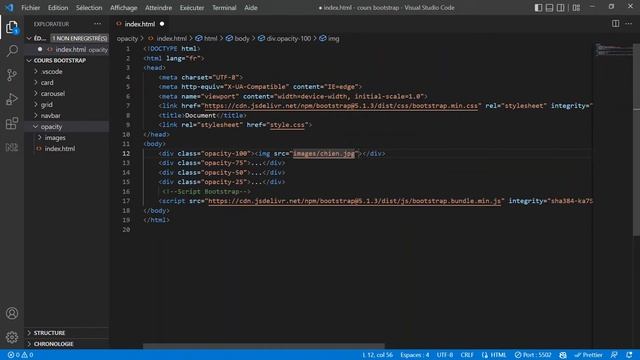The width and height of the screenshot is (640, 360).
Task: Open editor More Actions ellipsis
Action: (x=629, y=24)
